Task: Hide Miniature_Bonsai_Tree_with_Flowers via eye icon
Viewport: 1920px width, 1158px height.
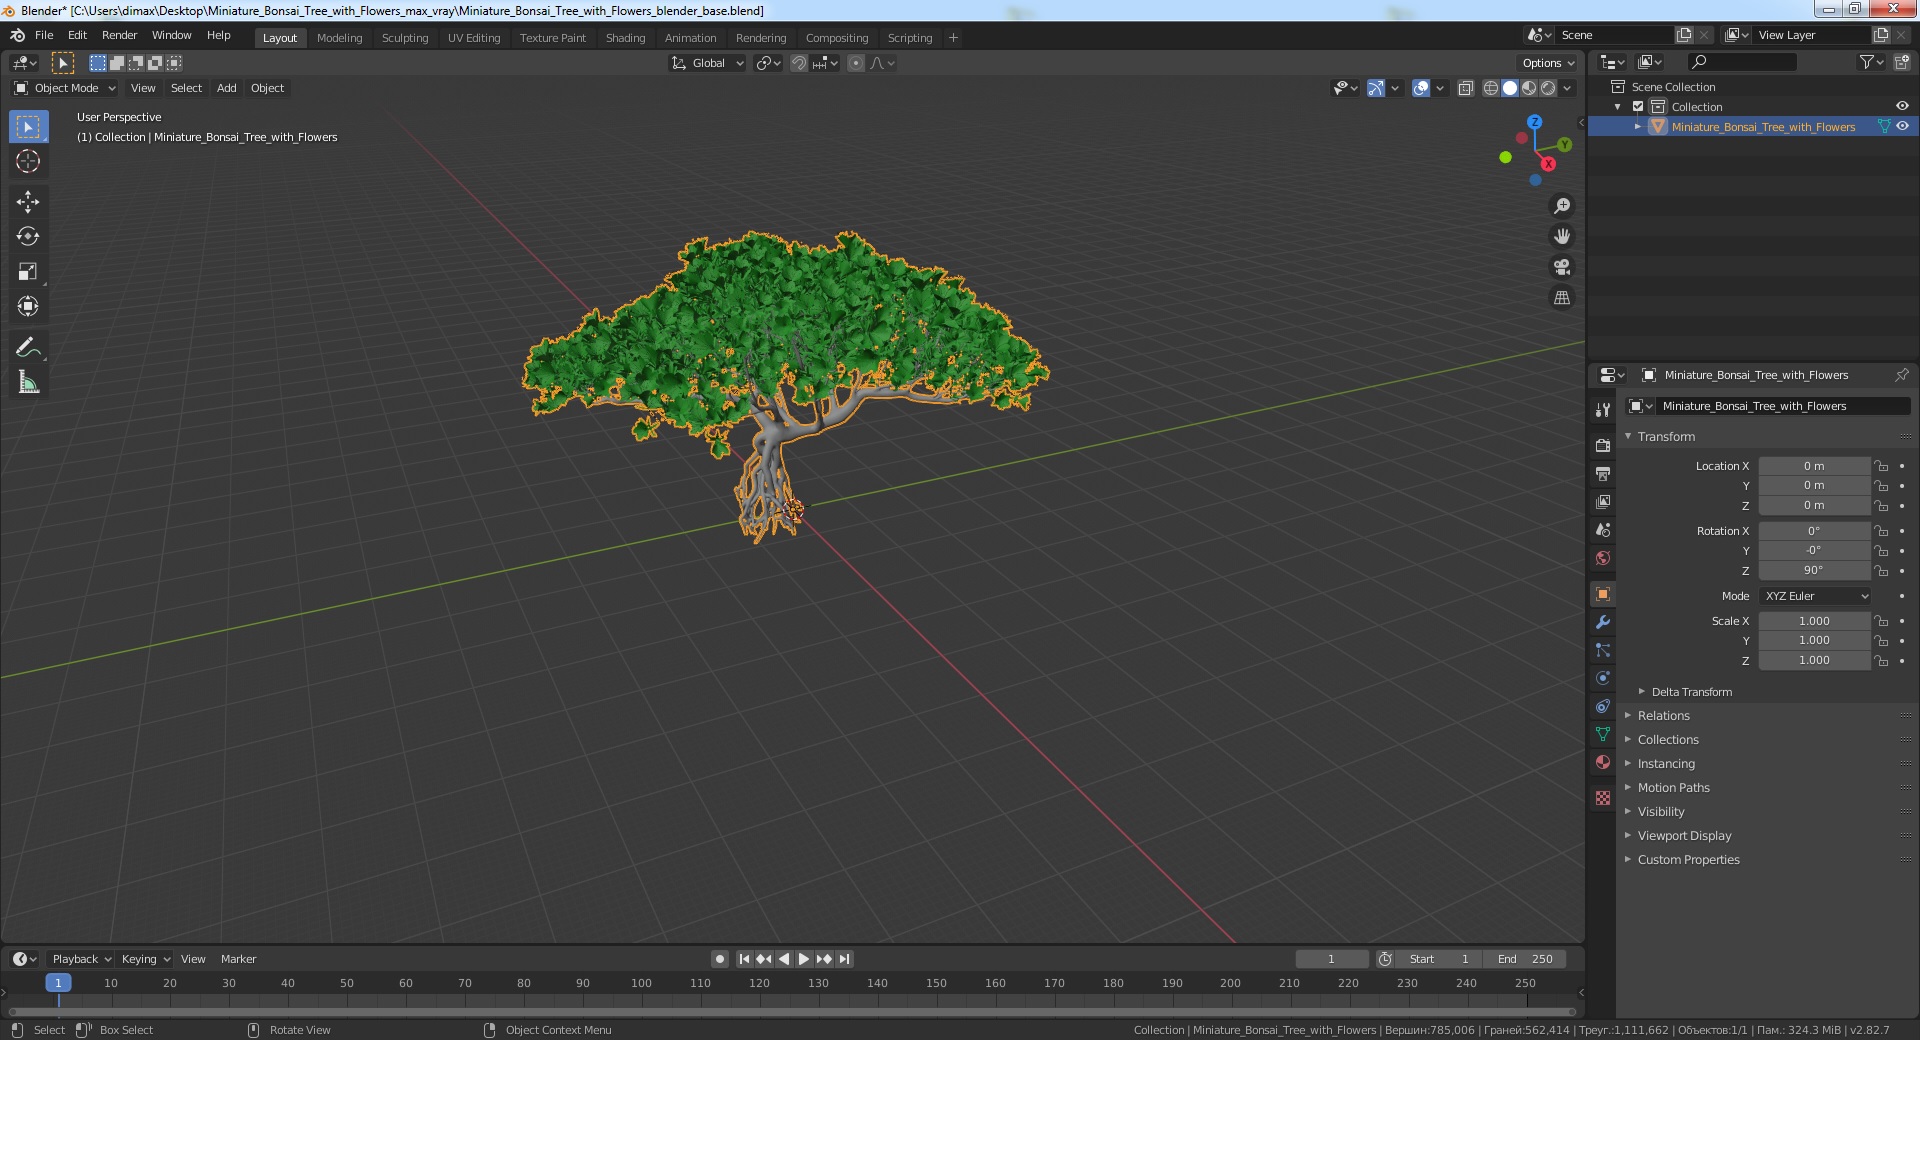Action: click(1902, 126)
